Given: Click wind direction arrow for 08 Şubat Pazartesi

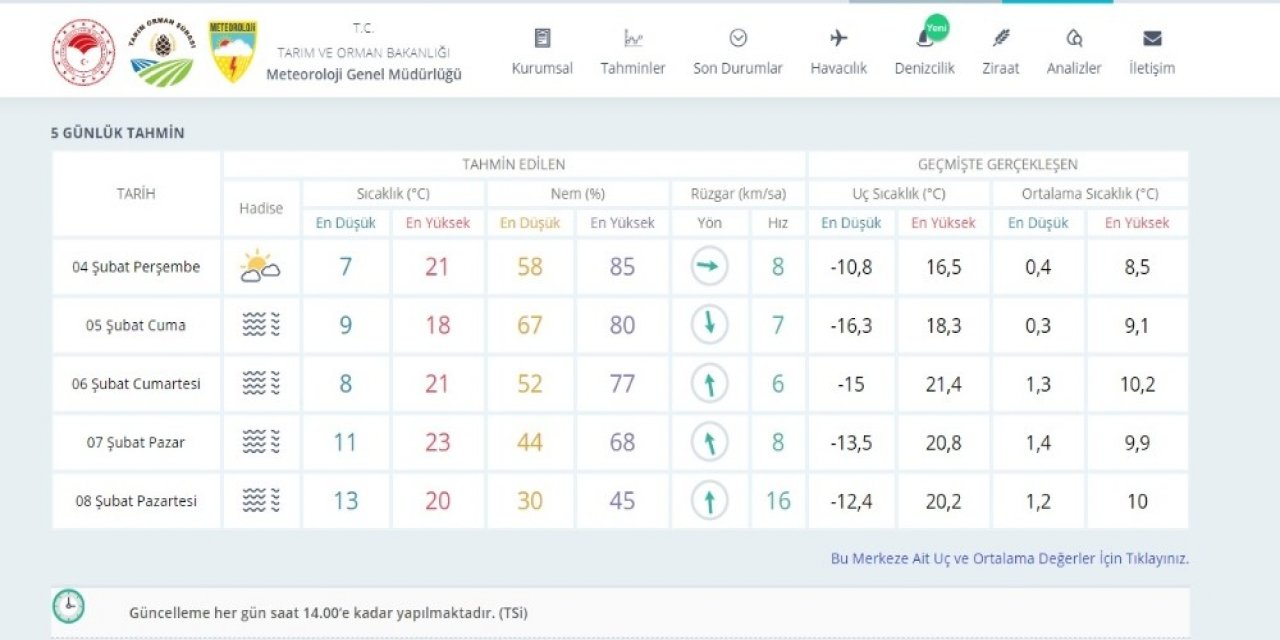Looking at the screenshot, I should 709,501.
